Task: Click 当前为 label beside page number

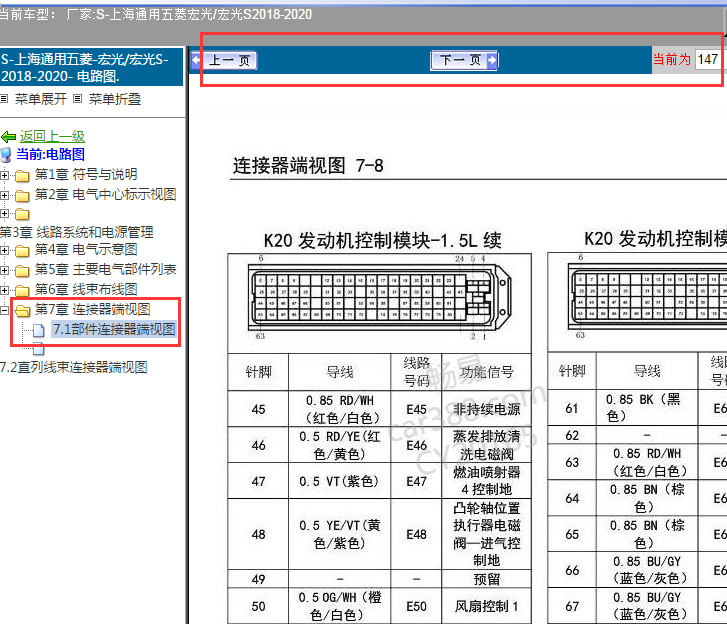Action: (672, 59)
